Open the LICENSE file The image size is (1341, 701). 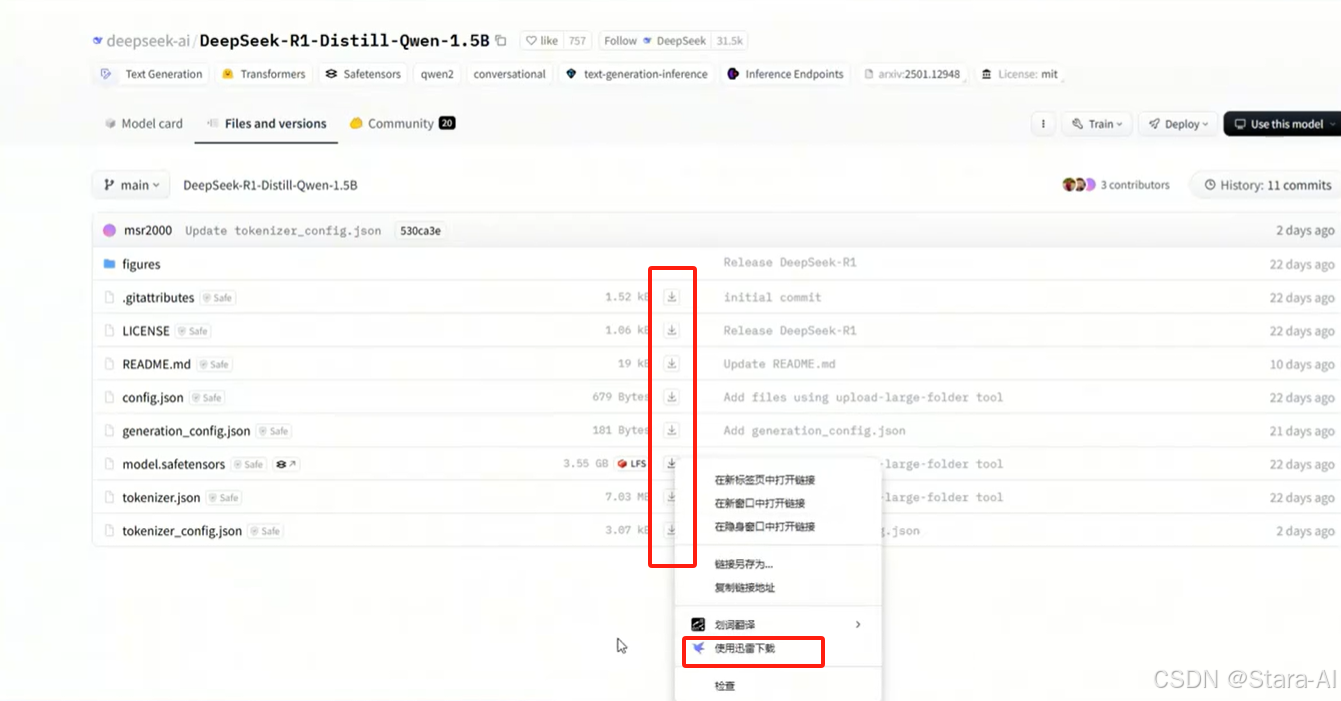coord(146,331)
